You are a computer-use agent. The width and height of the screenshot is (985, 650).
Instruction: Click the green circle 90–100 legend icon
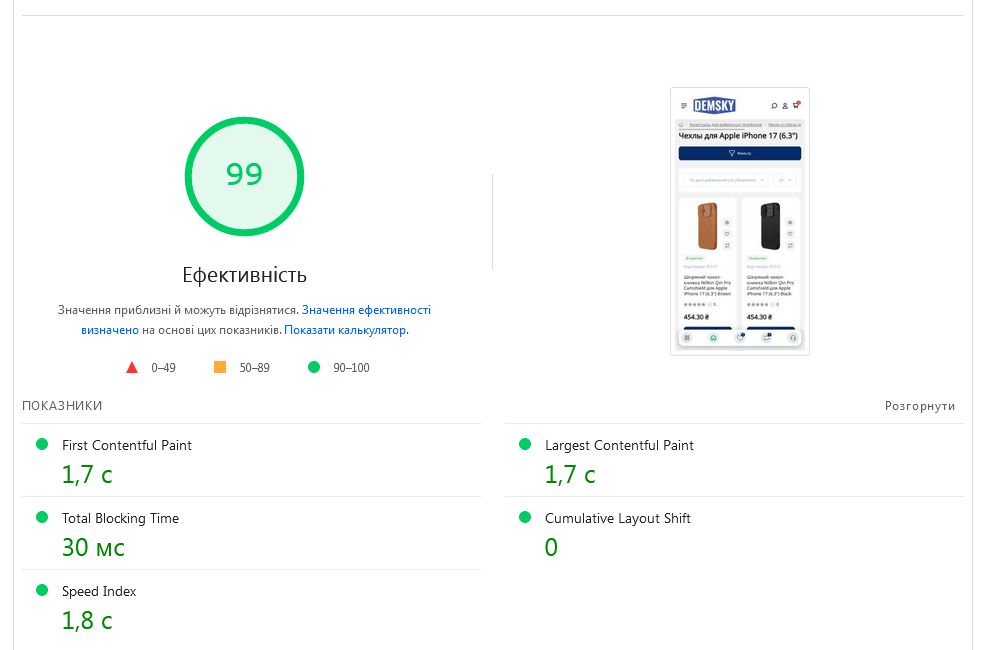314,367
